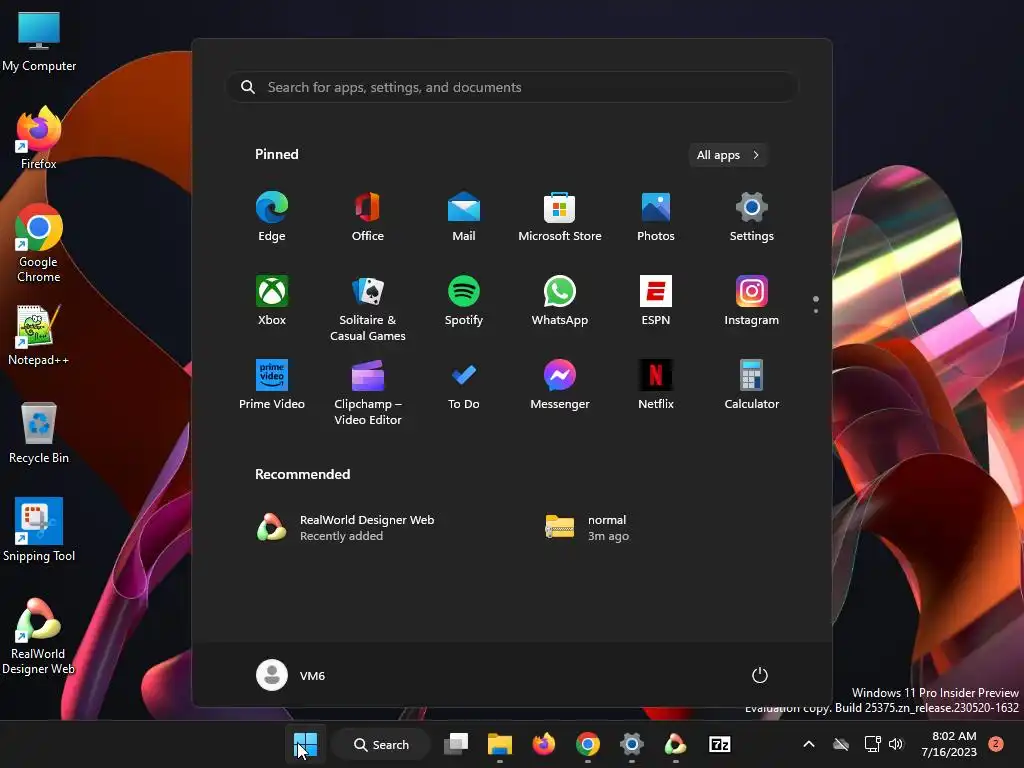Select RealWorld Designer Web desktop shortcut
This screenshot has height=768, width=1024.
39,636
